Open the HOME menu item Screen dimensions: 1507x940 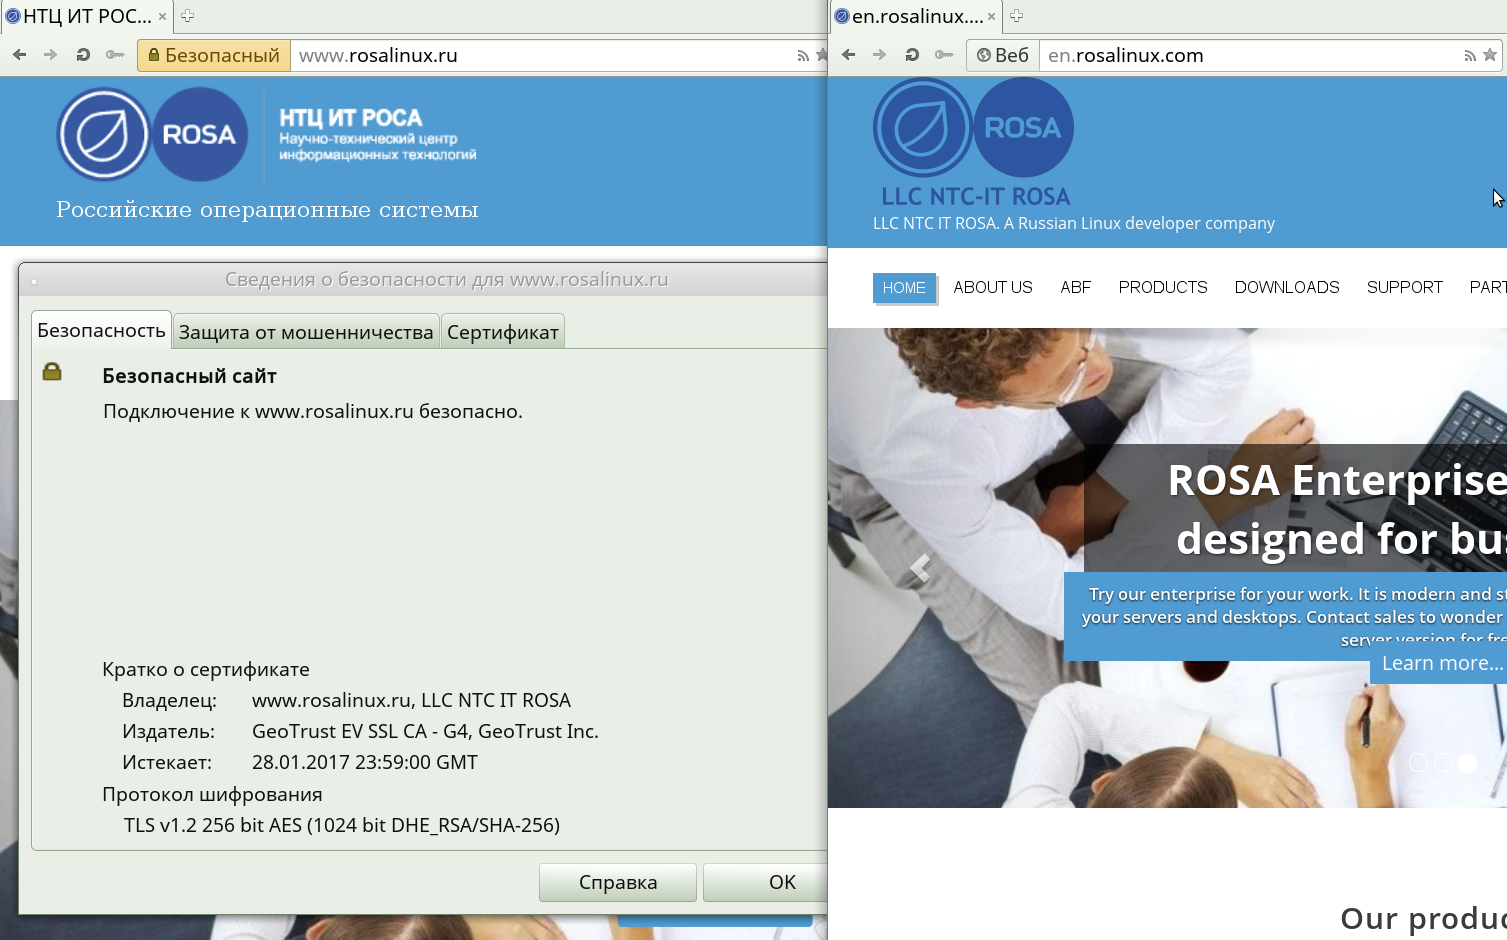coord(904,287)
